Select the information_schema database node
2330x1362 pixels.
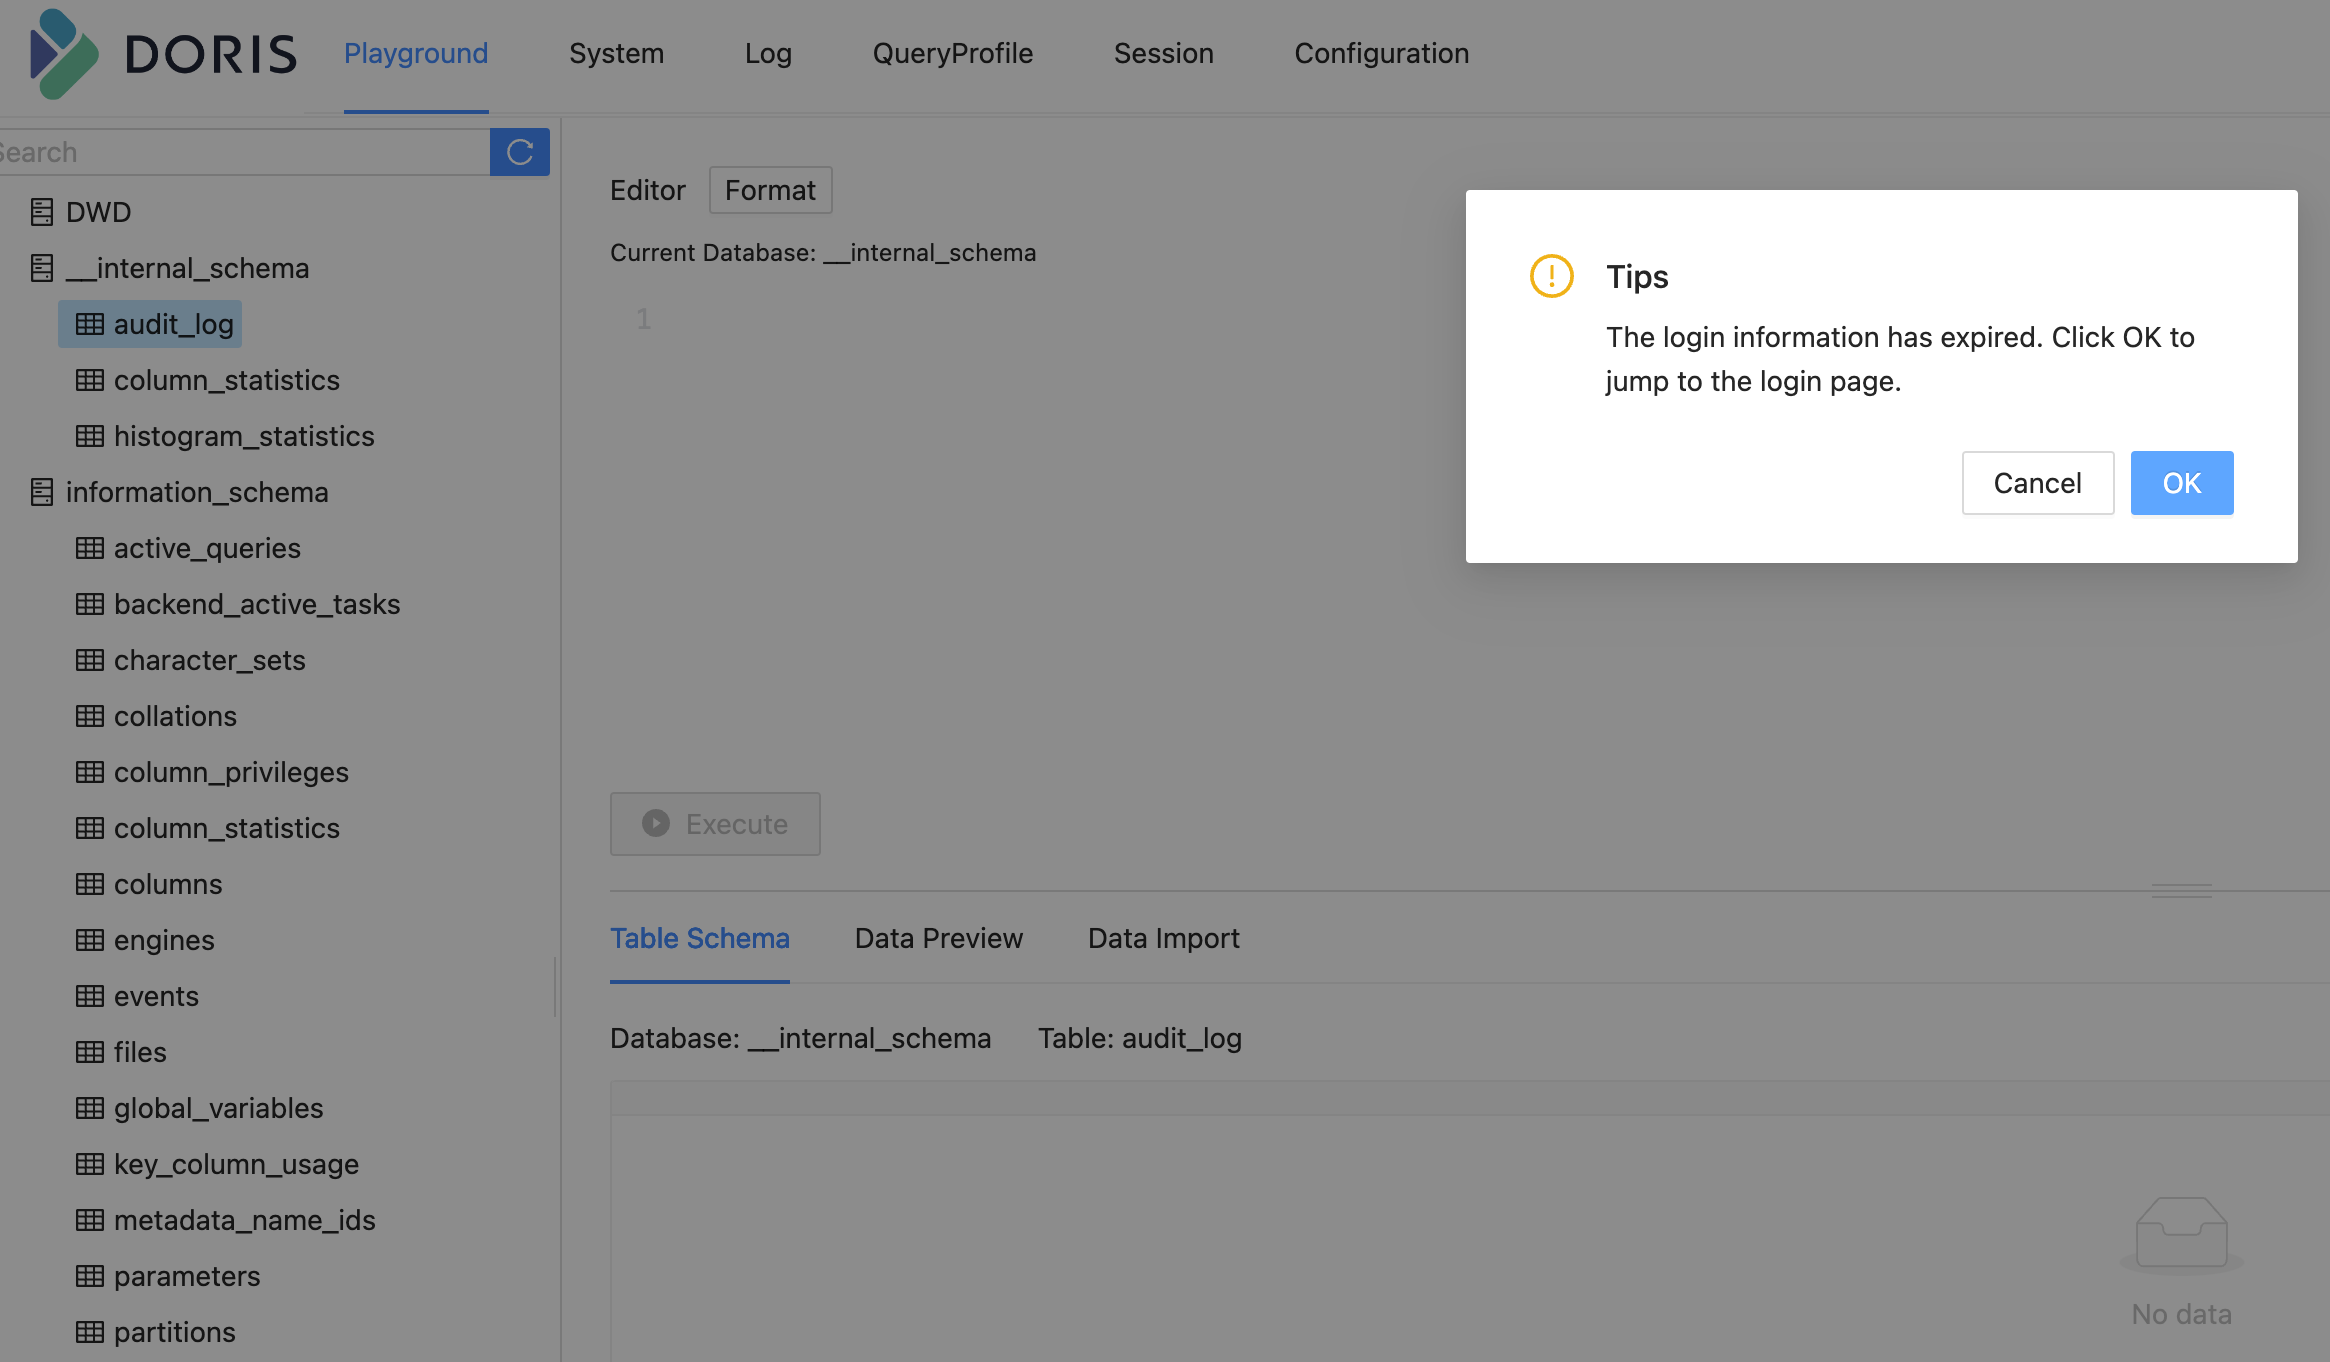pos(197,492)
